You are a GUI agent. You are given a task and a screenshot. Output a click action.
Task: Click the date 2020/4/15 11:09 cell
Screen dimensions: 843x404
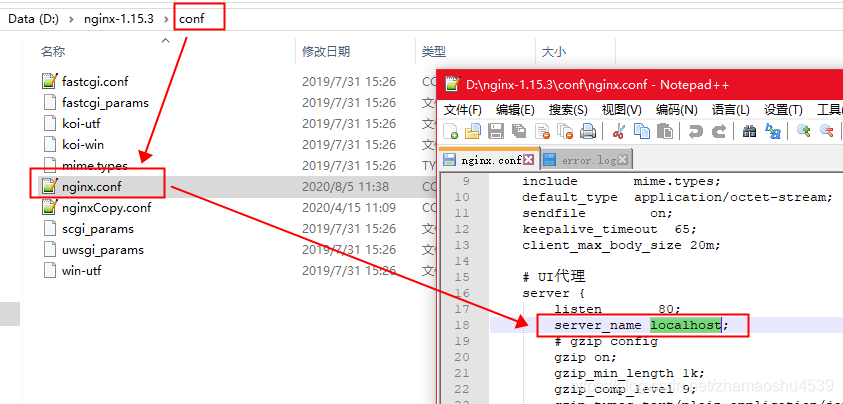tap(349, 208)
